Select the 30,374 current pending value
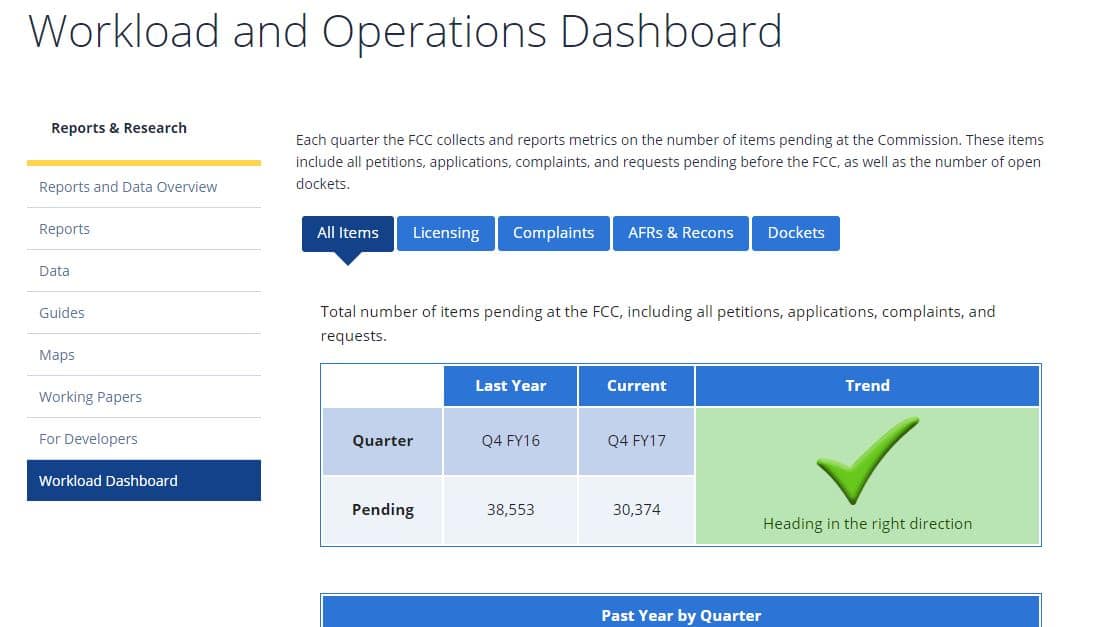The width and height of the screenshot is (1102, 627). [636, 510]
